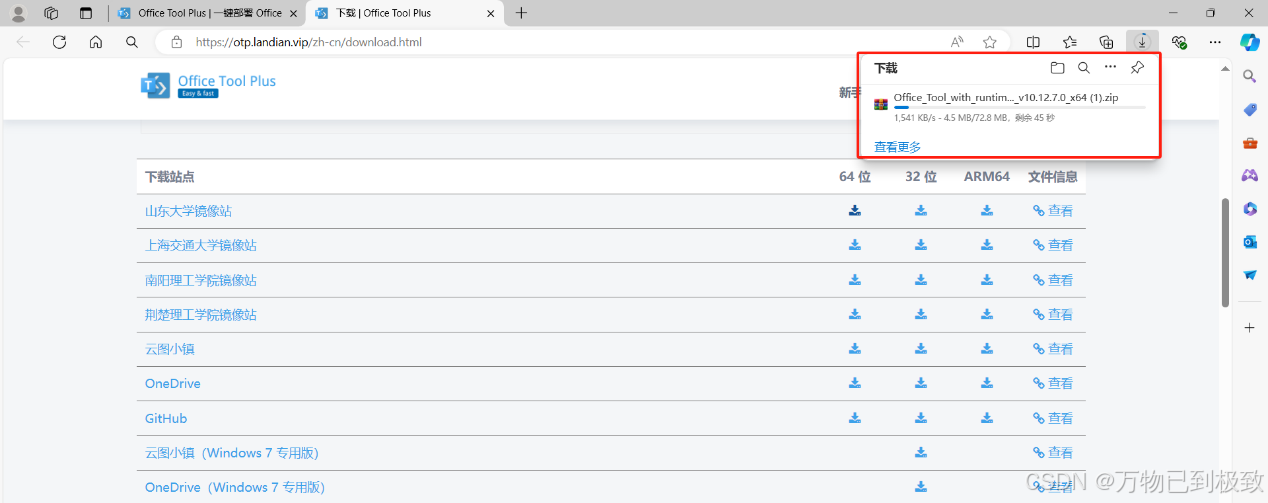
Task: Click the 文件信息 column header
Action: coord(1053,177)
